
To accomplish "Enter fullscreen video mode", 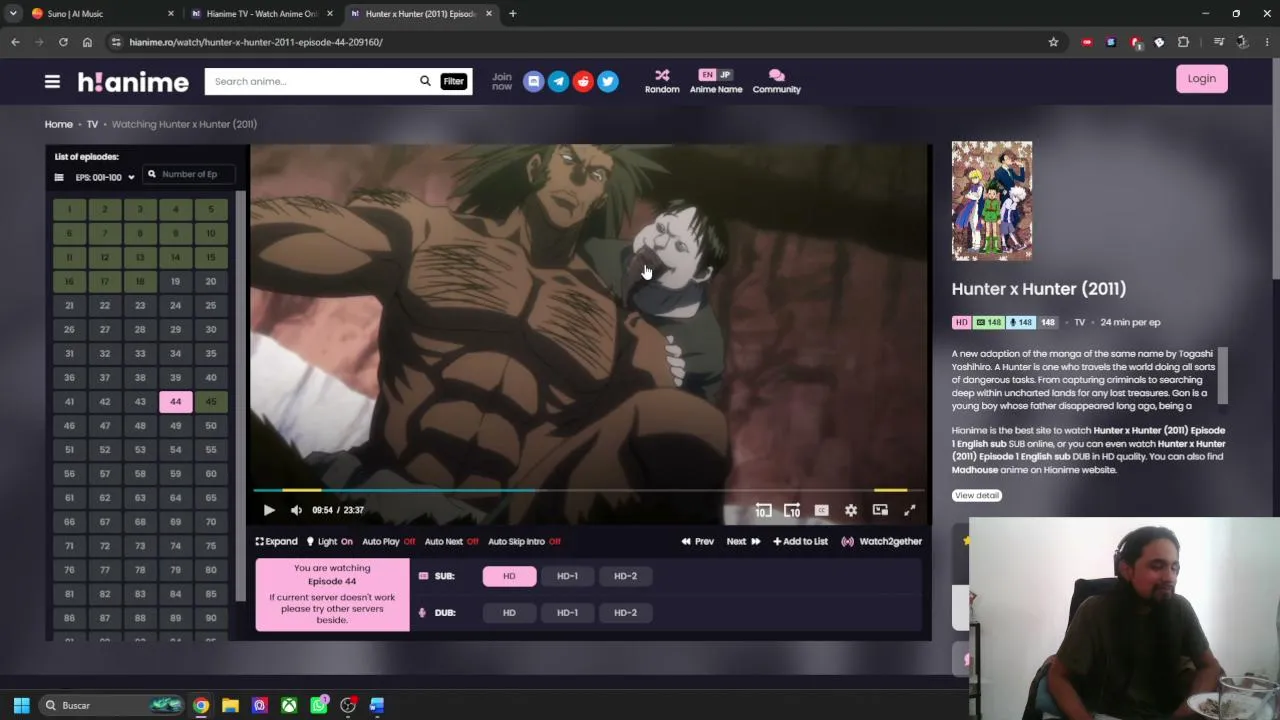I will pyautogui.click(x=910, y=510).
